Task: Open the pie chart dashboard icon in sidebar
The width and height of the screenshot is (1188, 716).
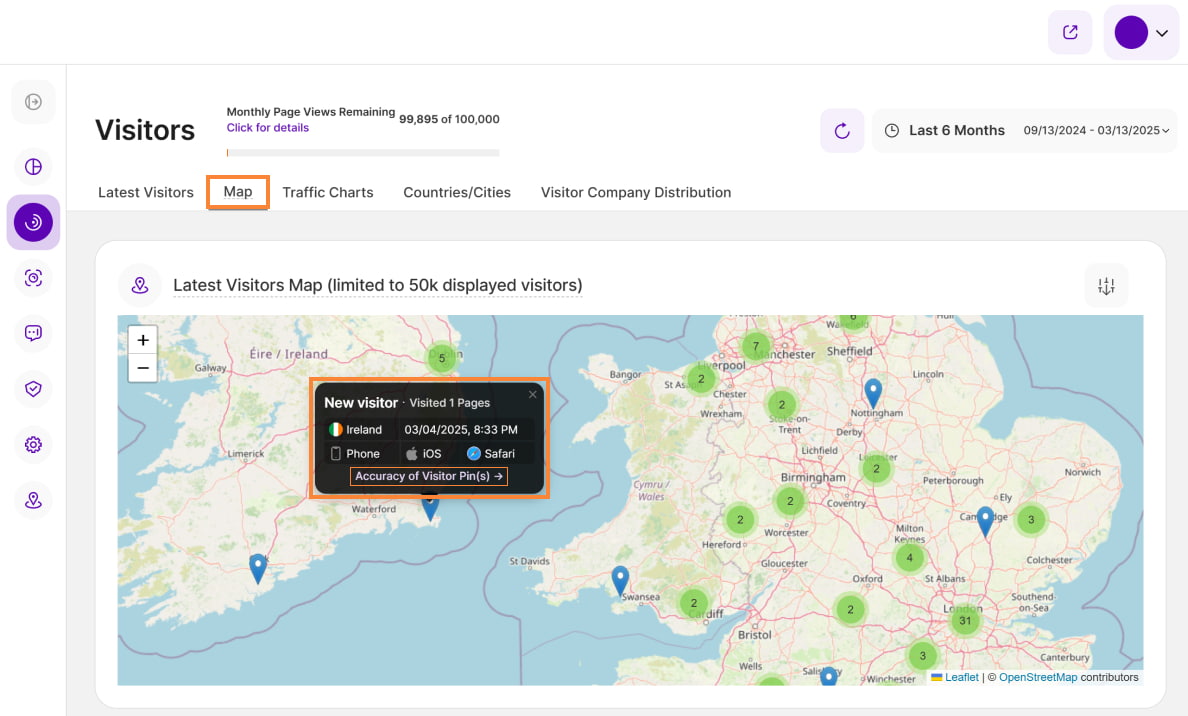Action: pyautogui.click(x=33, y=167)
